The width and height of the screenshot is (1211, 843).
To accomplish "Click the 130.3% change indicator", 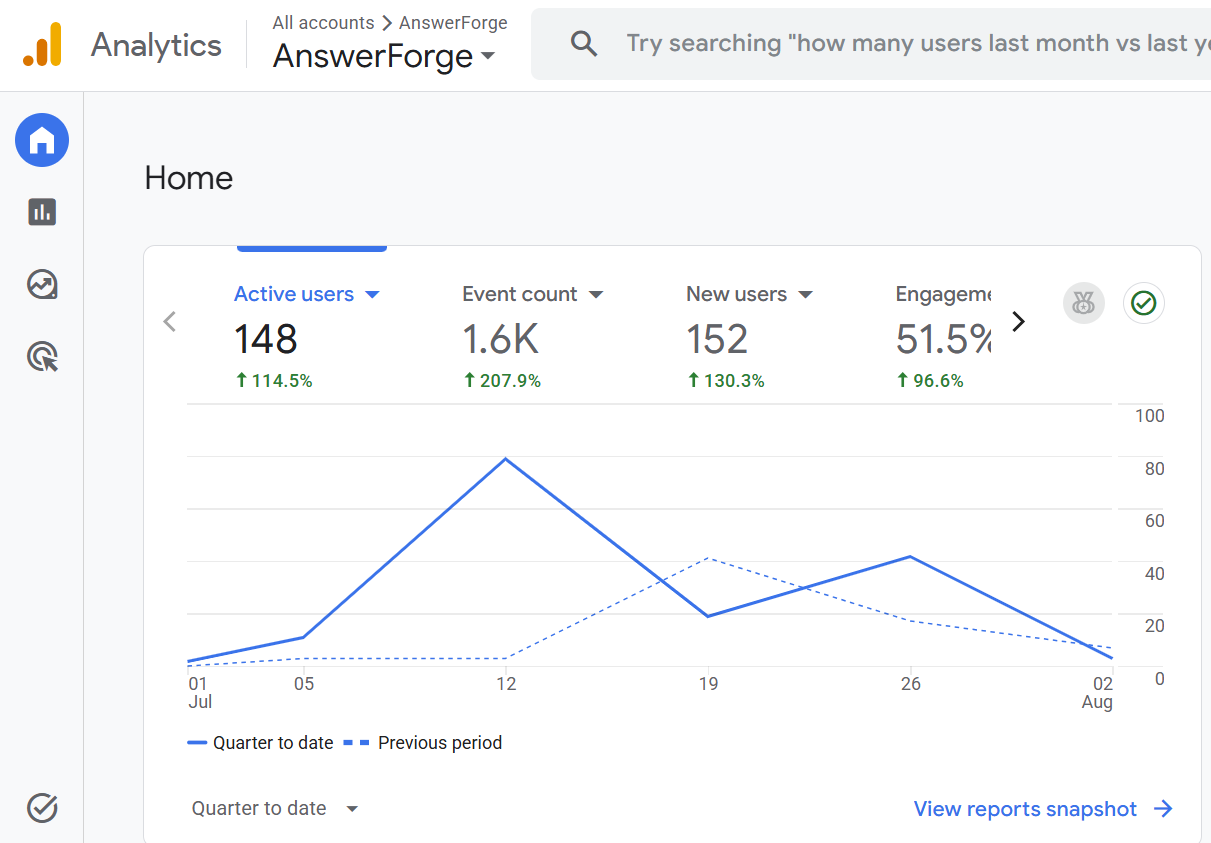I will (726, 380).
